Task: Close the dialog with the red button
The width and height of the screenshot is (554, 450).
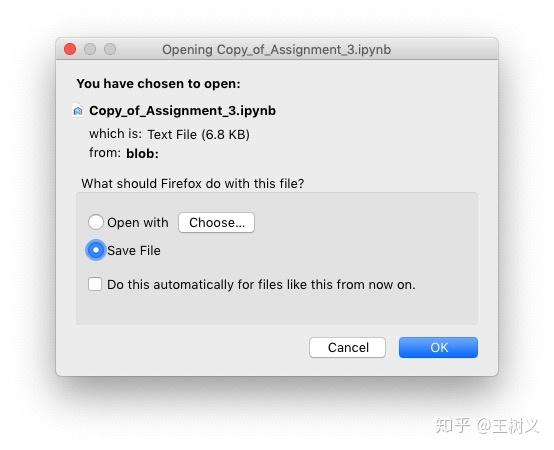Action: 70,49
